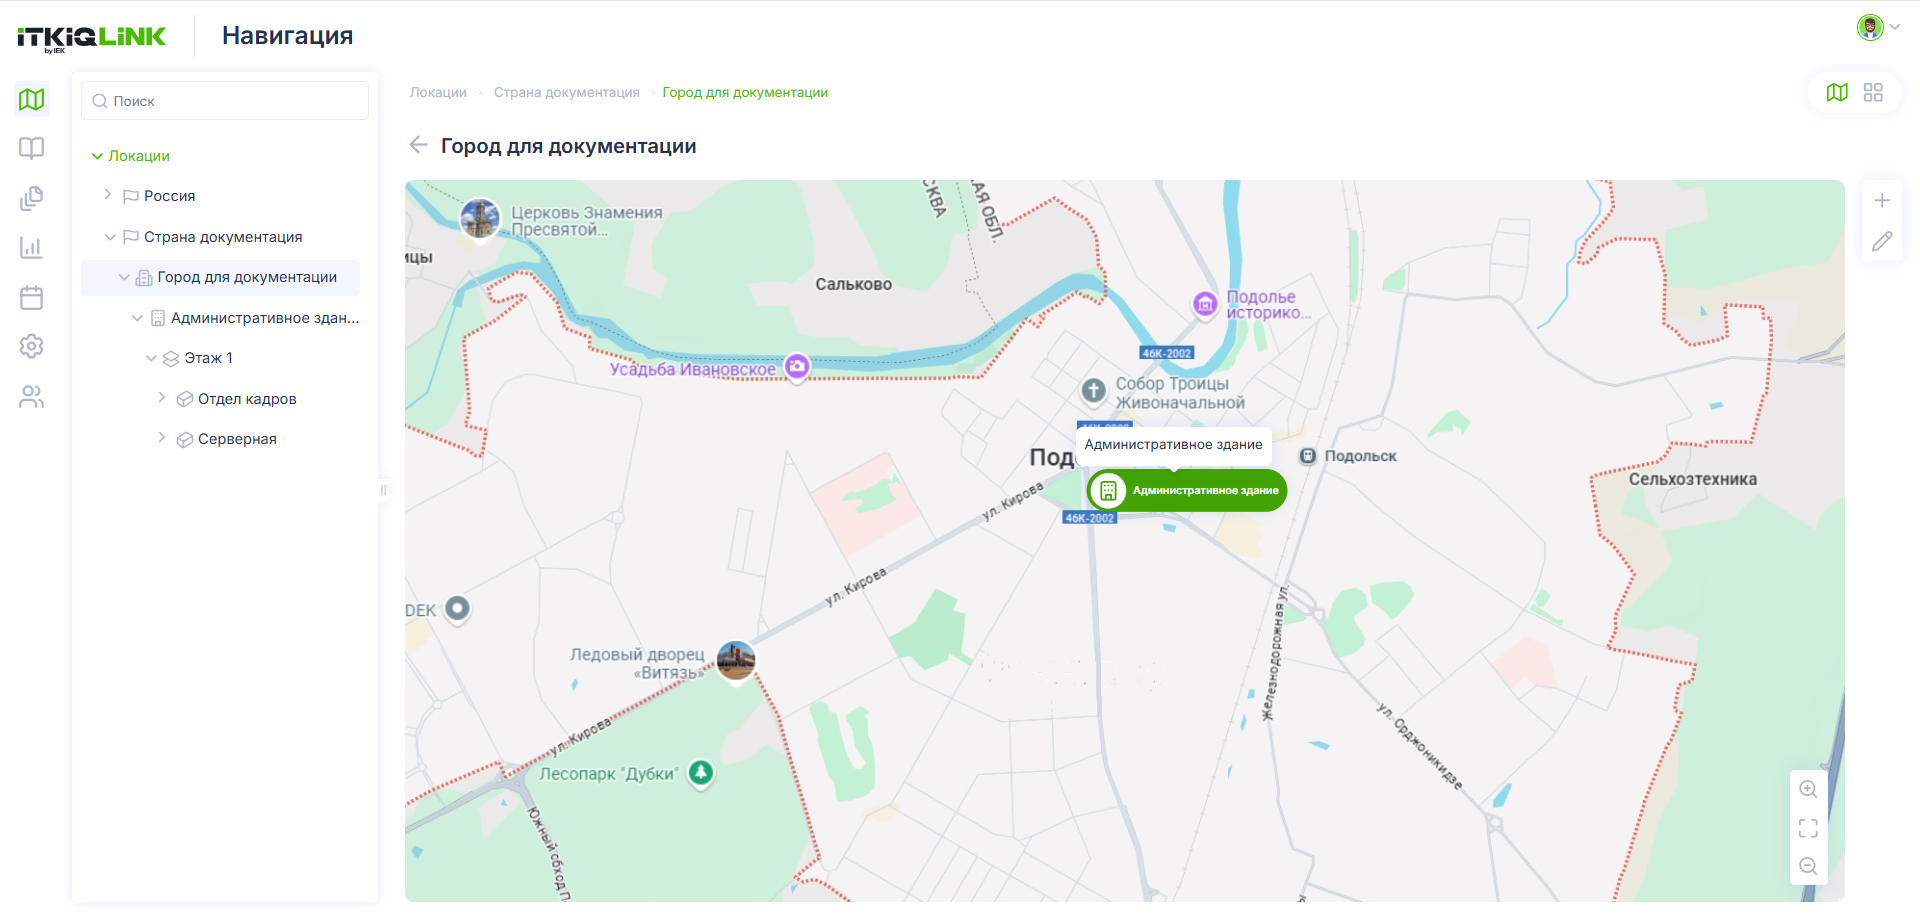Viewport: 1920px width, 920px height.
Task: Click the Поиск search field
Action: pos(225,101)
